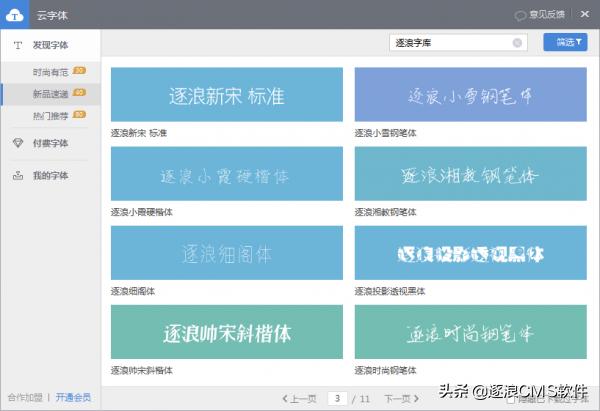The width and height of the screenshot is (600, 411).
Task: Close the 云字体 window
Action: pos(585,15)
